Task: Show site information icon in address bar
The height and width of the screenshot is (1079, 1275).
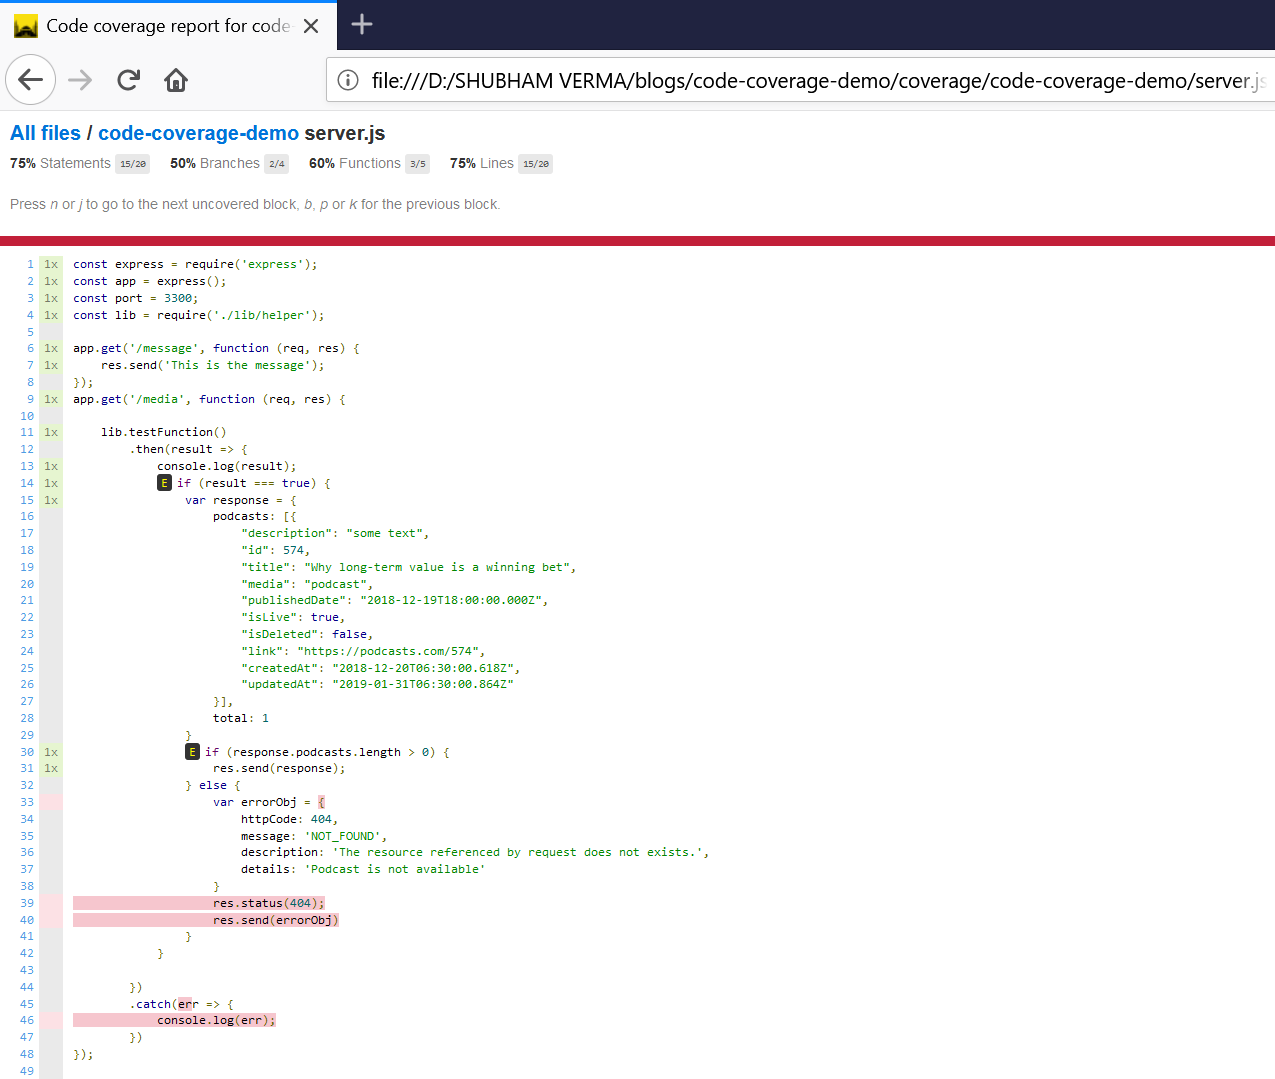Action: pyautogui.click(x=348, y=80)
